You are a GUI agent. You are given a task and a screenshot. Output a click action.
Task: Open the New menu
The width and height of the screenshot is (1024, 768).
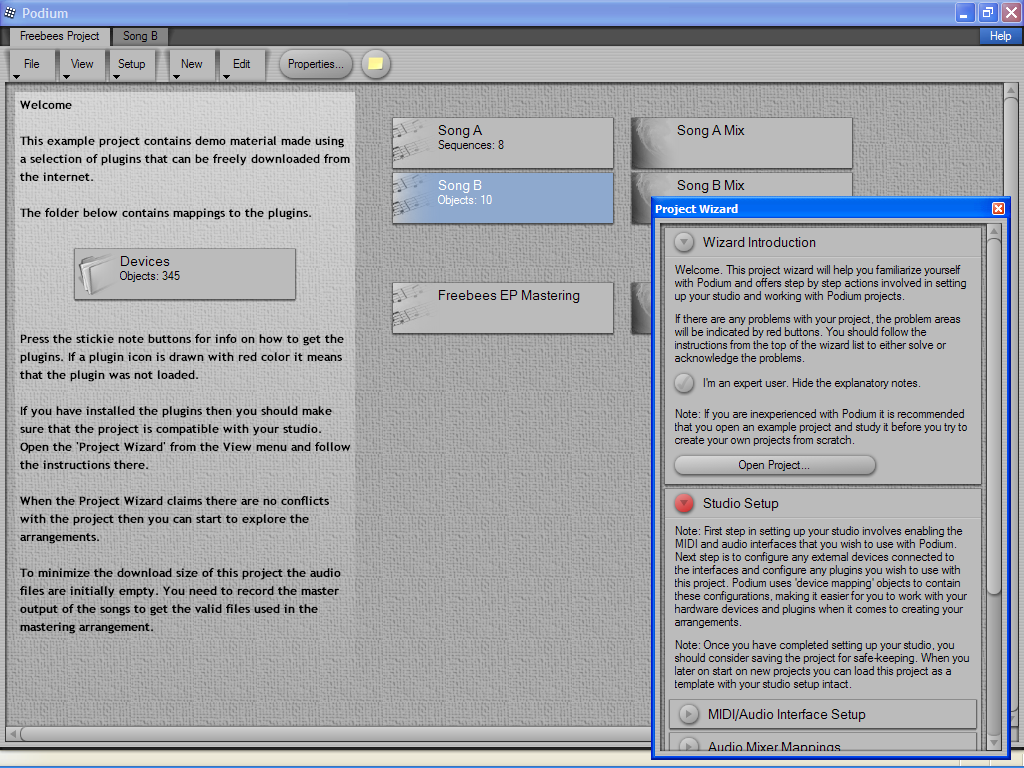point(191,65)
